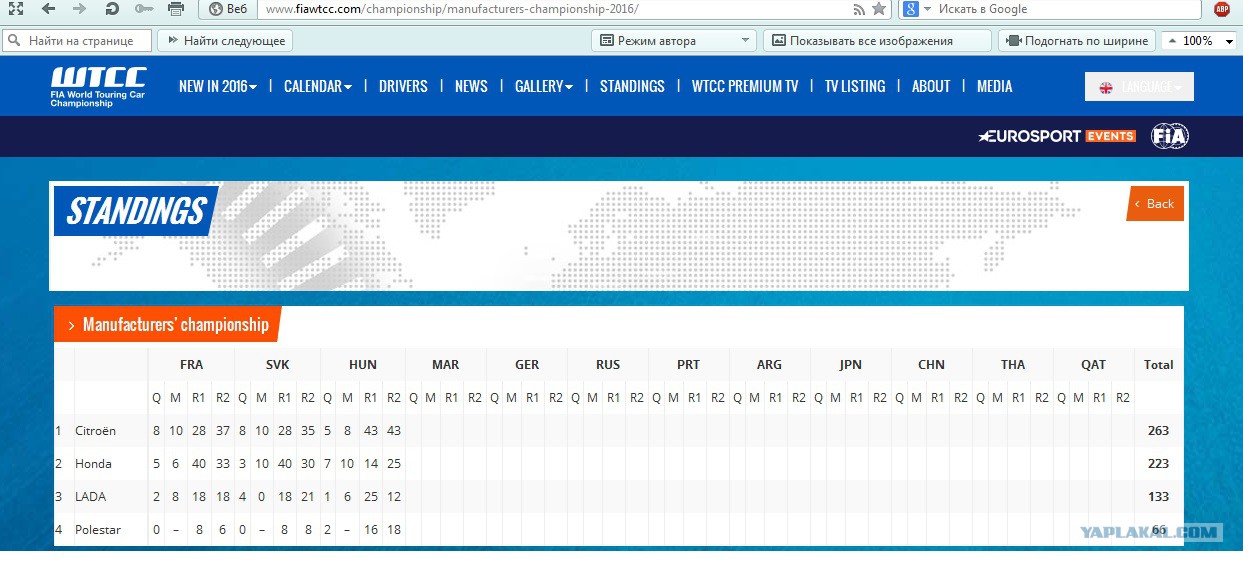Click the WTCC logo

click(x=98, y=86)
